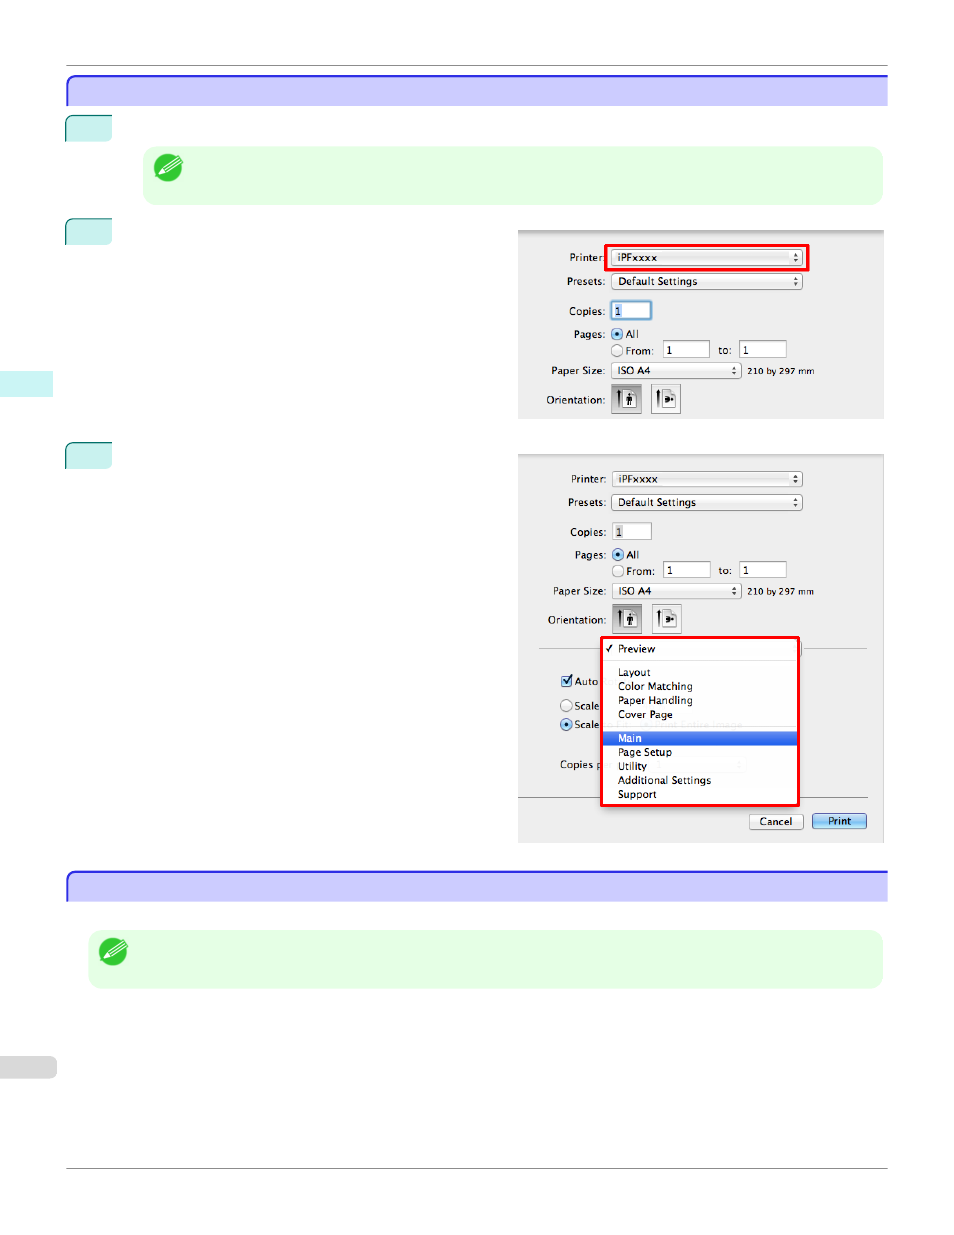Open the red-highlighted iPFxxxx Printer dropdown

(x=707, y=258)
